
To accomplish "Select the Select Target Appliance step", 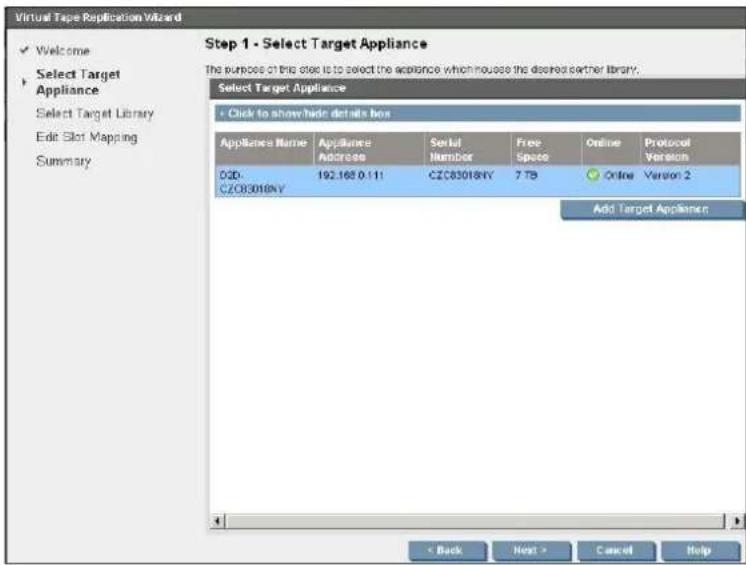I will 78,82.
